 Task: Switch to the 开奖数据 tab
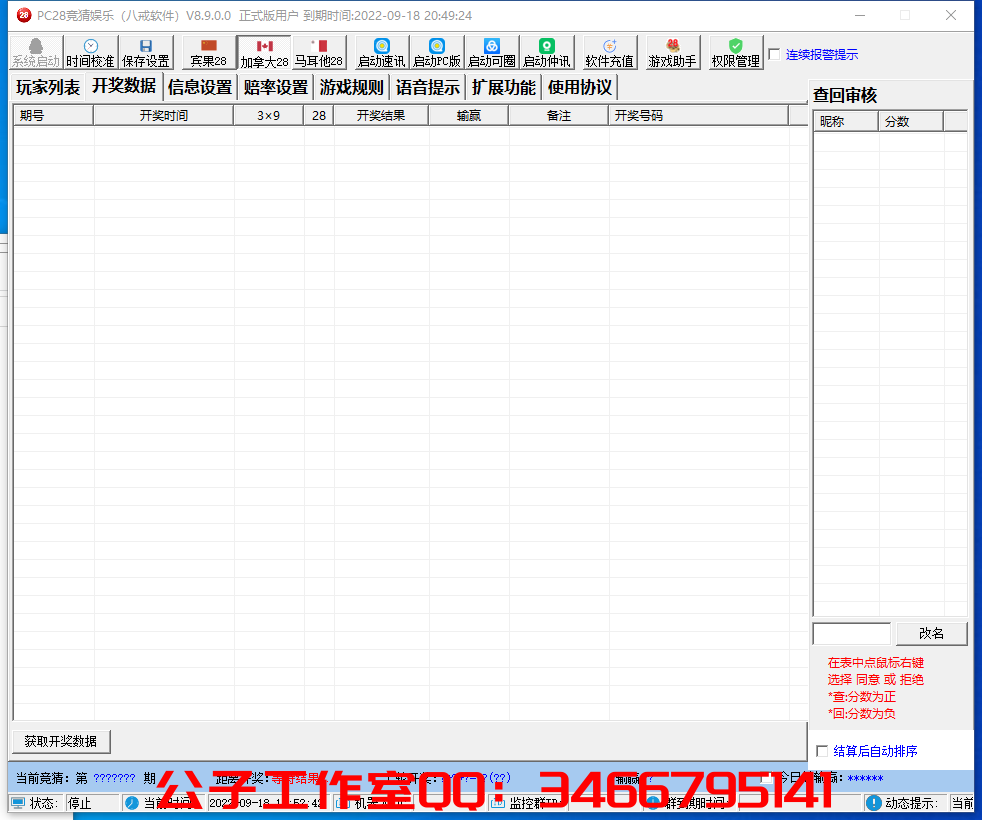point(124,86)
